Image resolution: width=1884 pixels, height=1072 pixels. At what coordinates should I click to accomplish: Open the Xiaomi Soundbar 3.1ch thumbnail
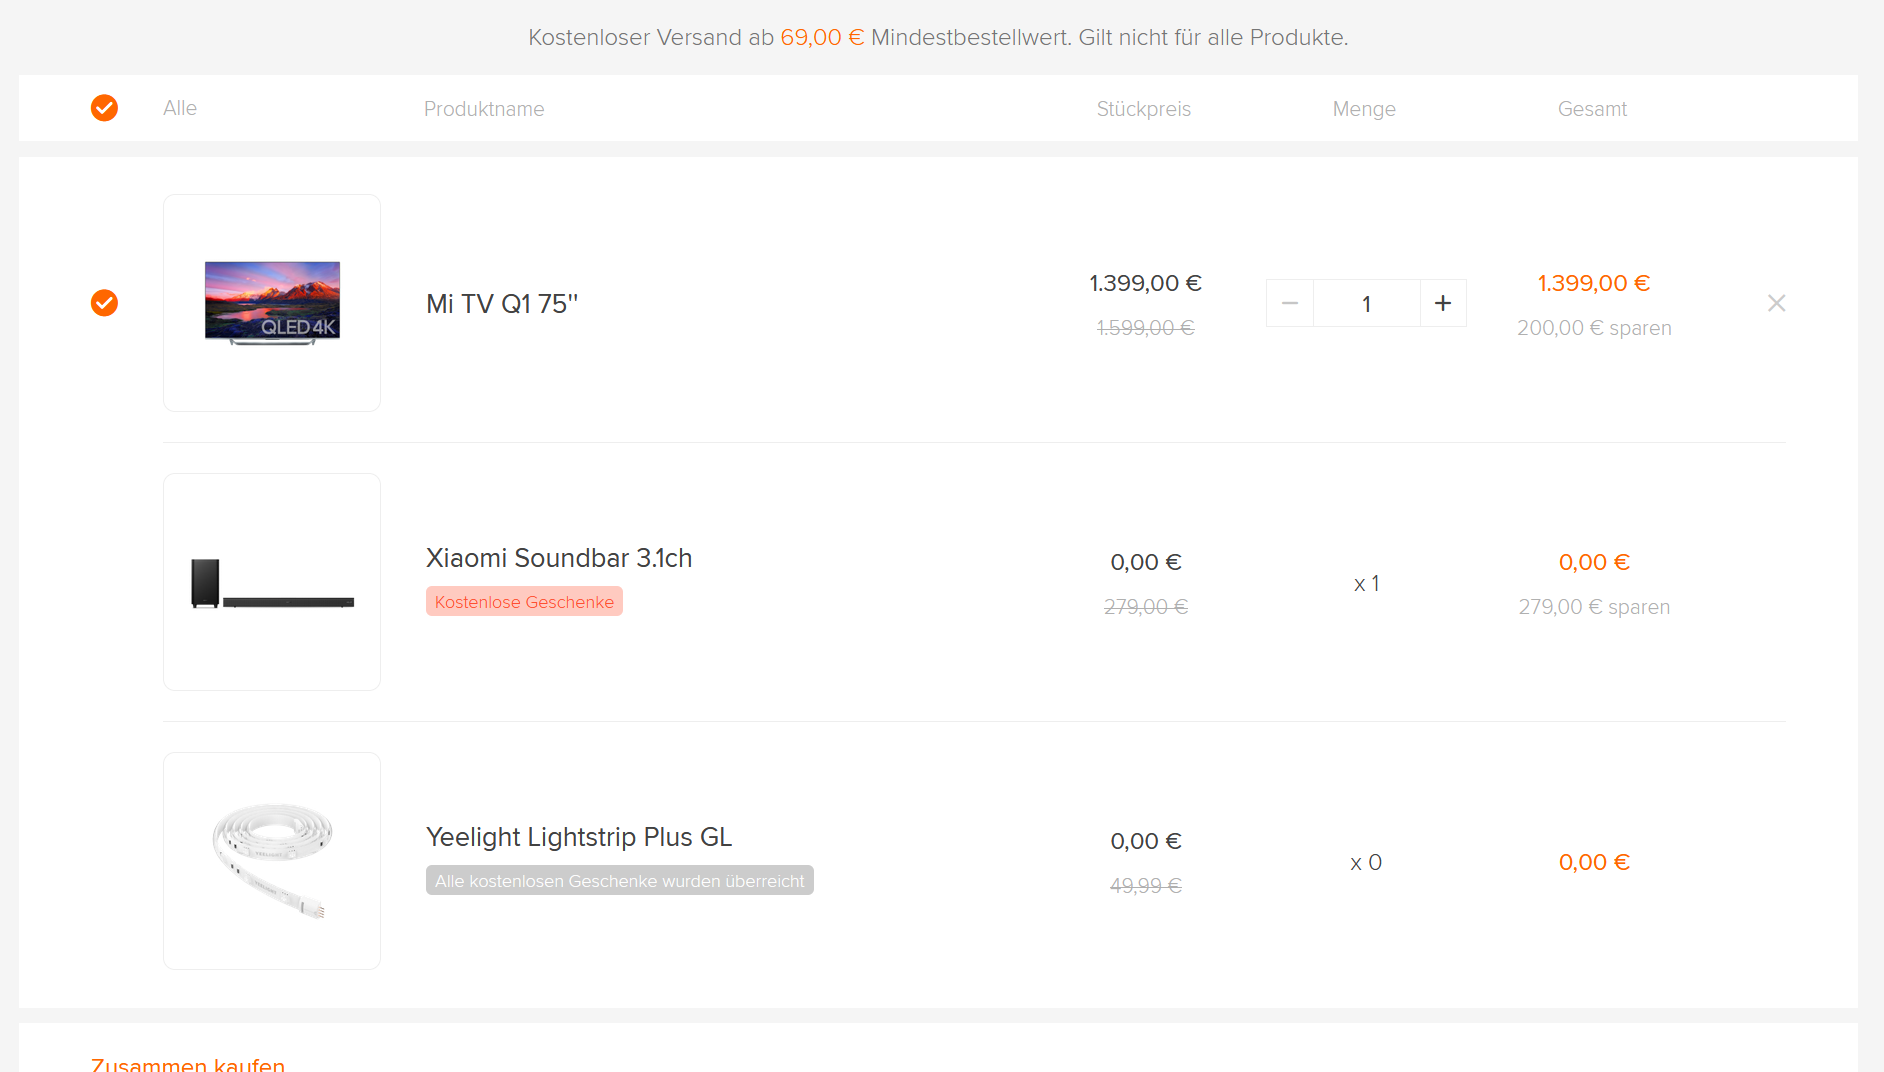(x=272, y=582)
